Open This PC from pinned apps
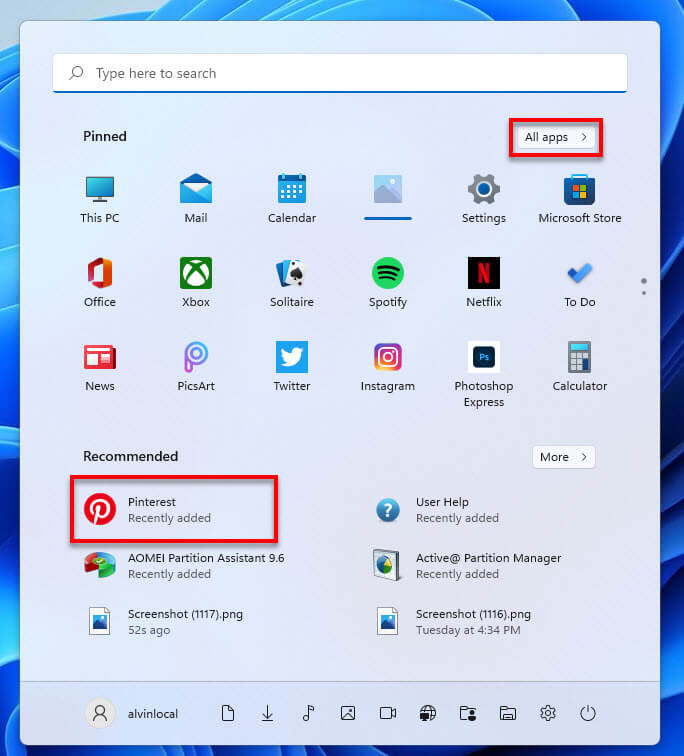 click(x=100, y=199)
